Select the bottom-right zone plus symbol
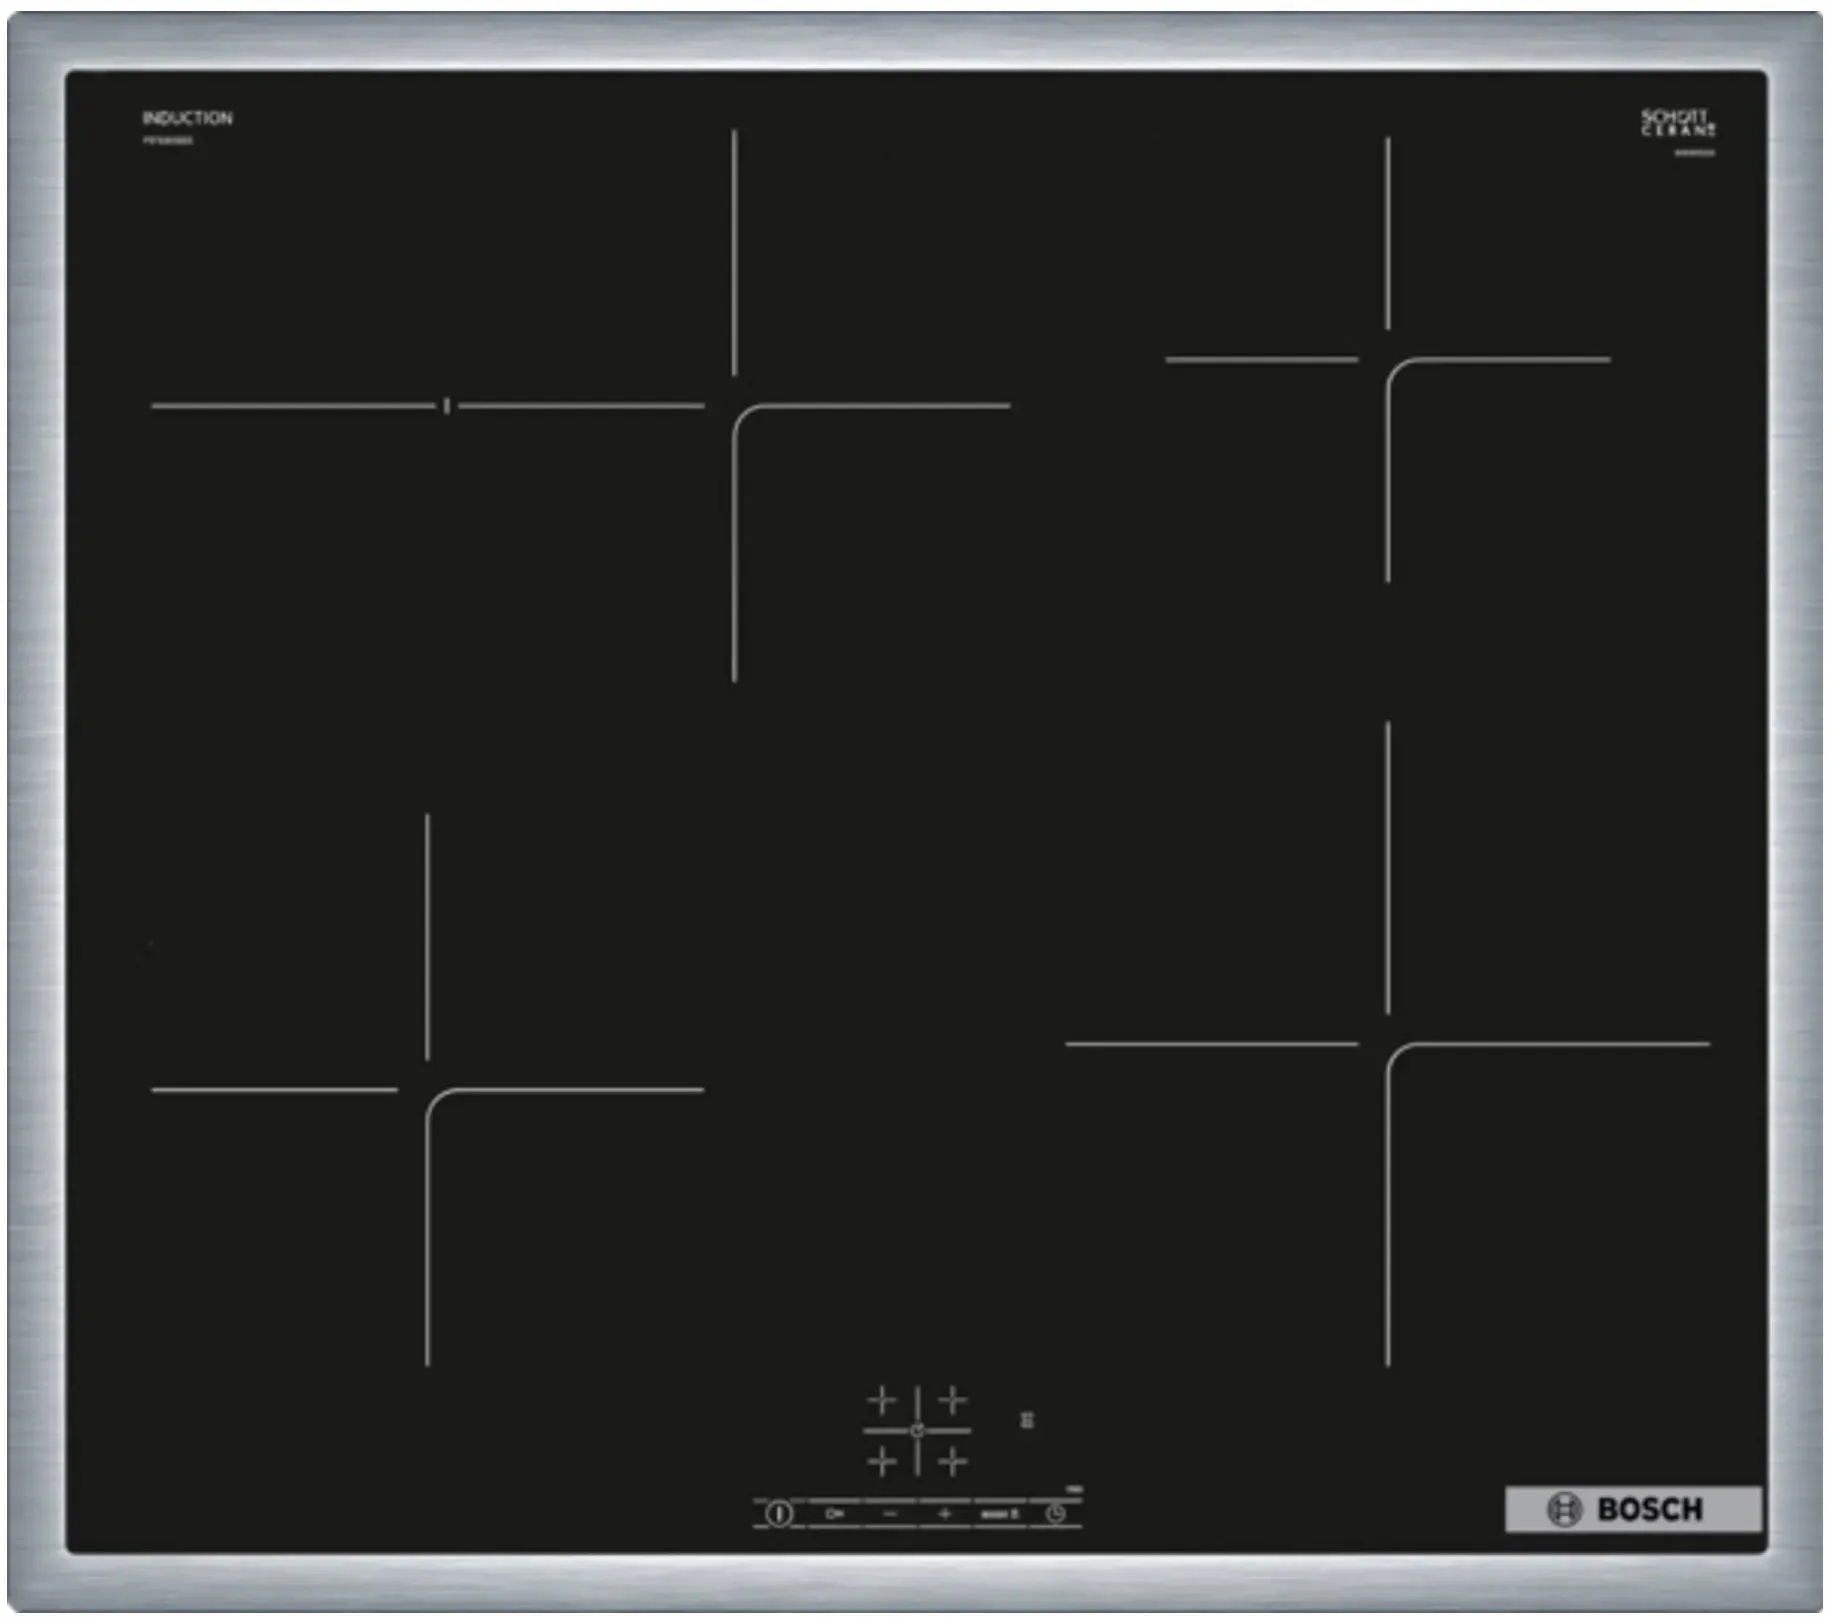 coord(953,1462)
